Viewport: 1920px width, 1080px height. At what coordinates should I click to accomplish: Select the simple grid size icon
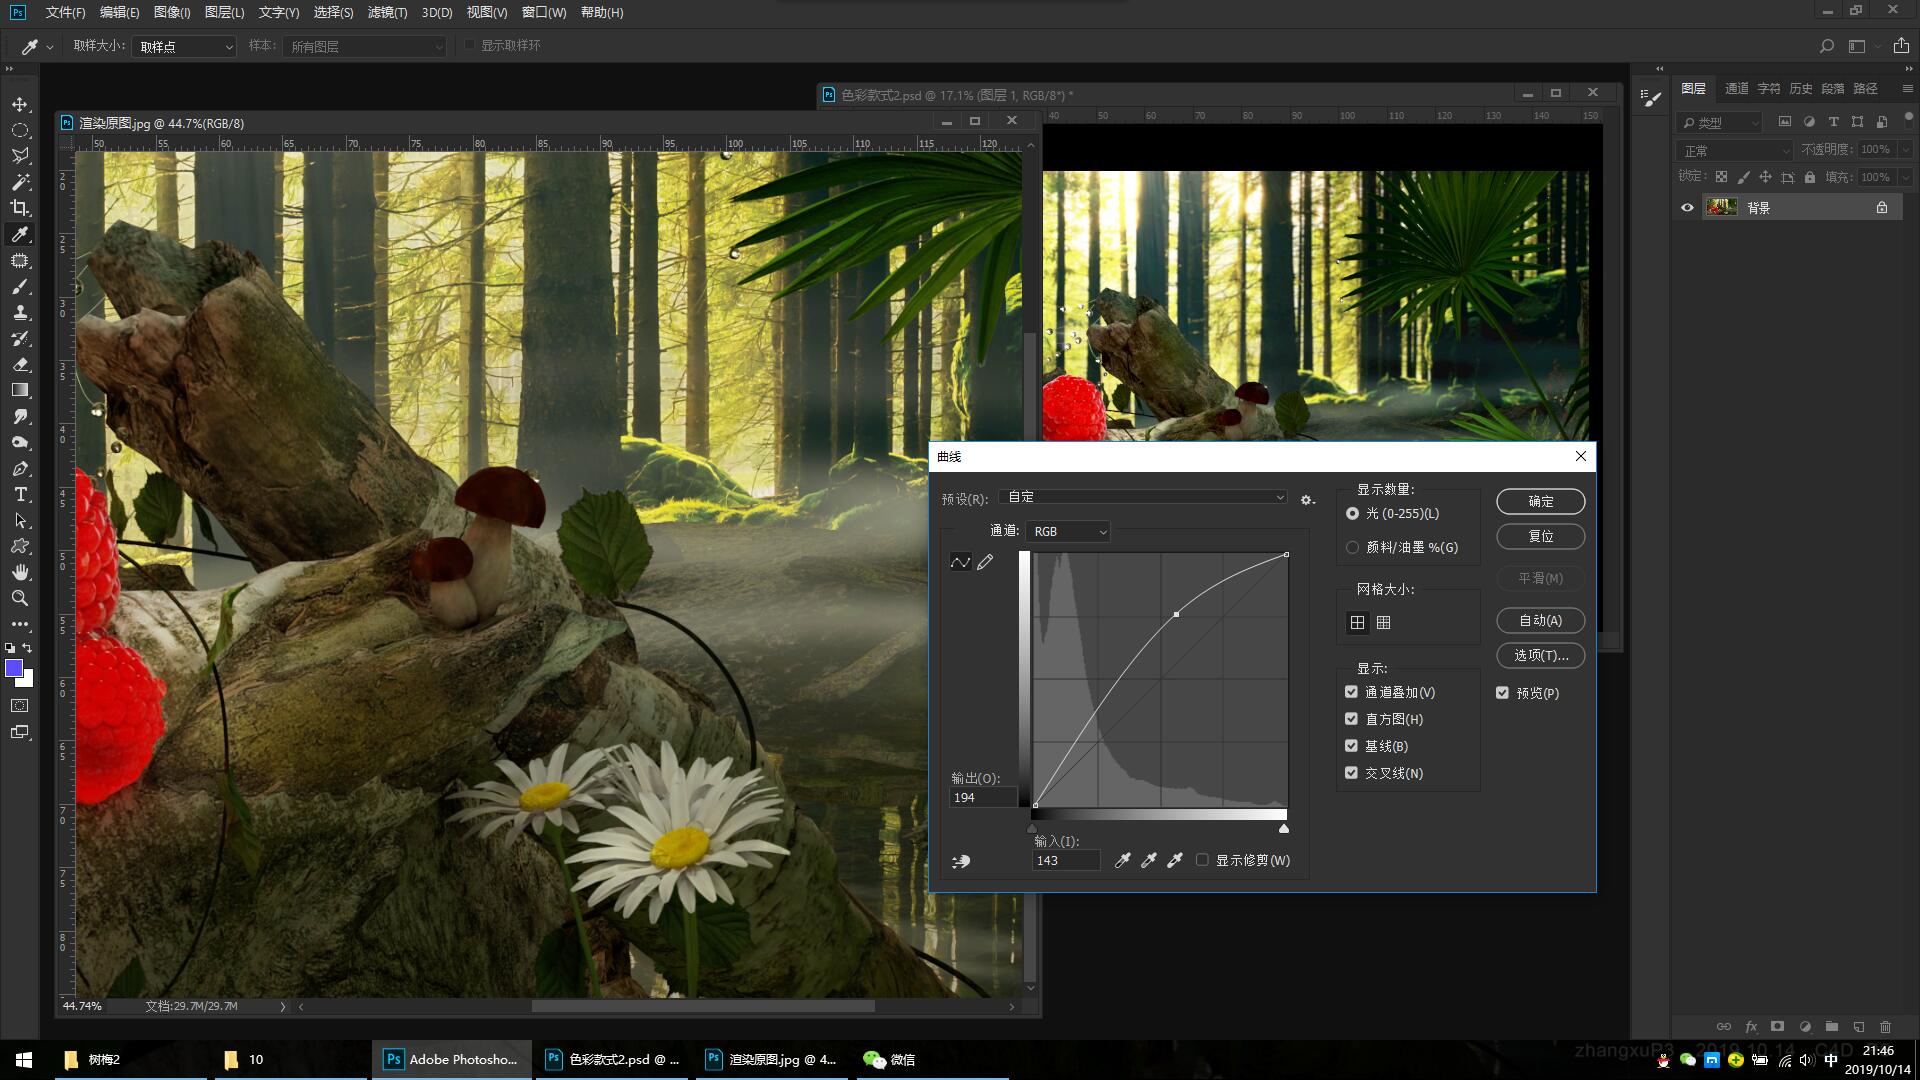pyautogui.click(x=1357, y=622)
